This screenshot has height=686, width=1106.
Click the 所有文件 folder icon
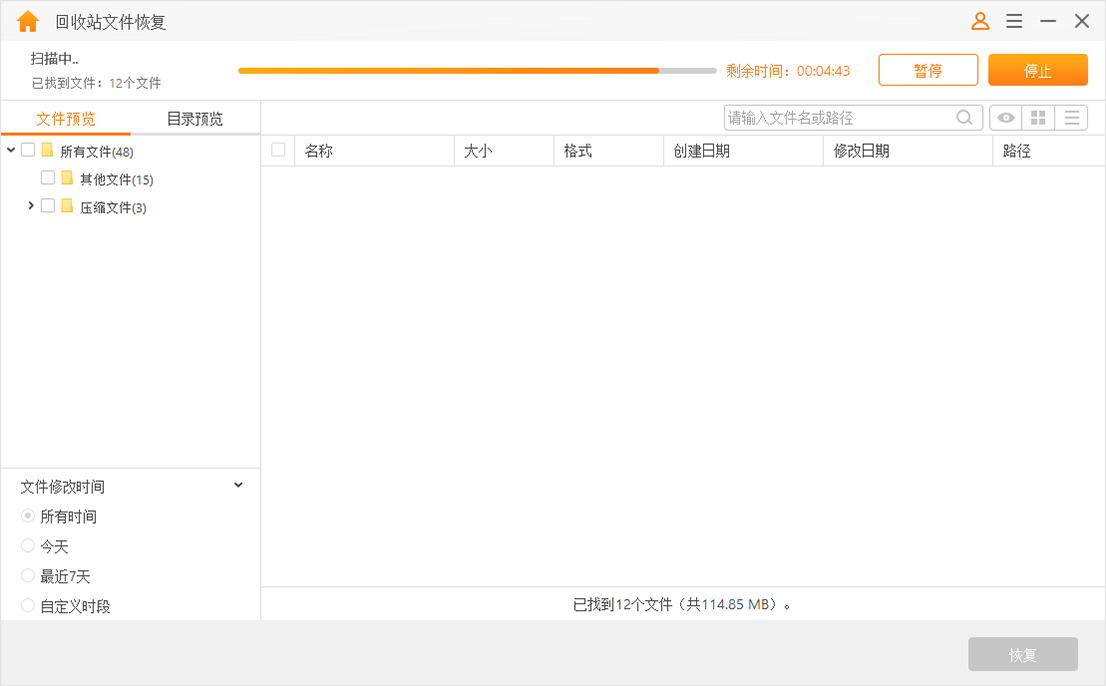click(47, 149)
